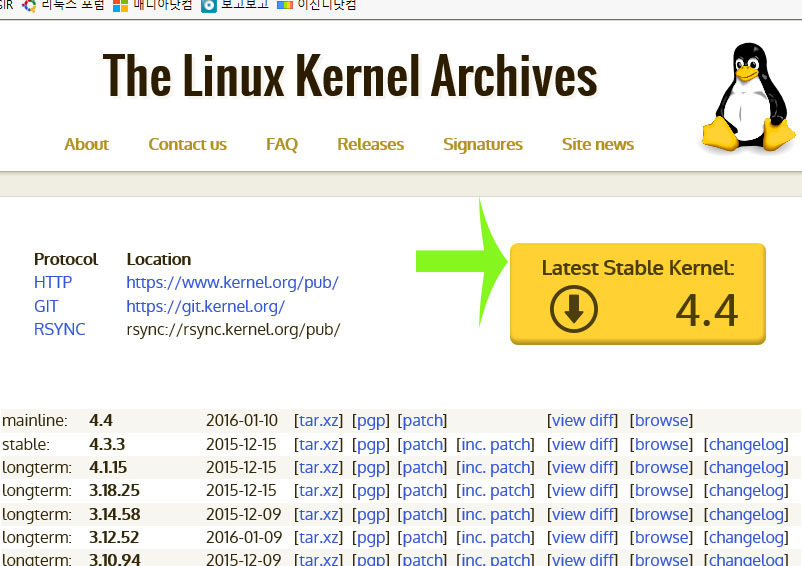Open pgp signature for mainline 4.4
The height and width of the screenshot is (566, 802).
371,420
